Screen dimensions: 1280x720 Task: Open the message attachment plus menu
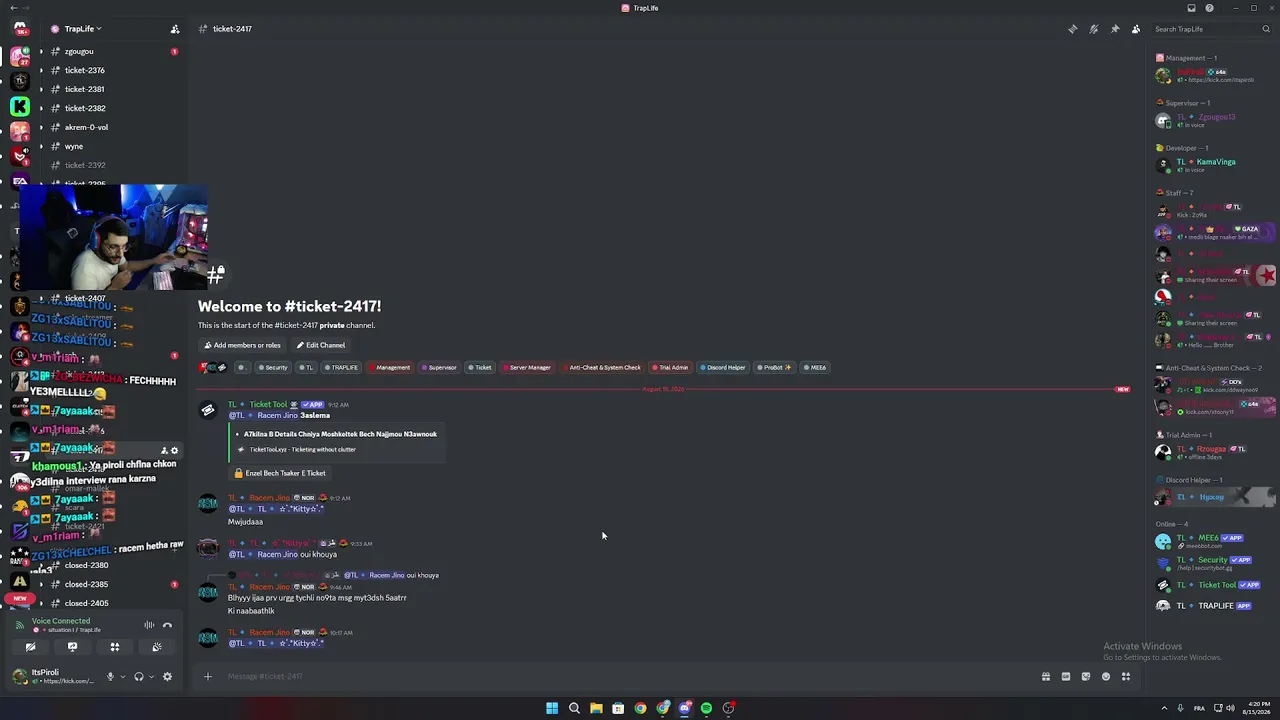(x=208, y=676)
